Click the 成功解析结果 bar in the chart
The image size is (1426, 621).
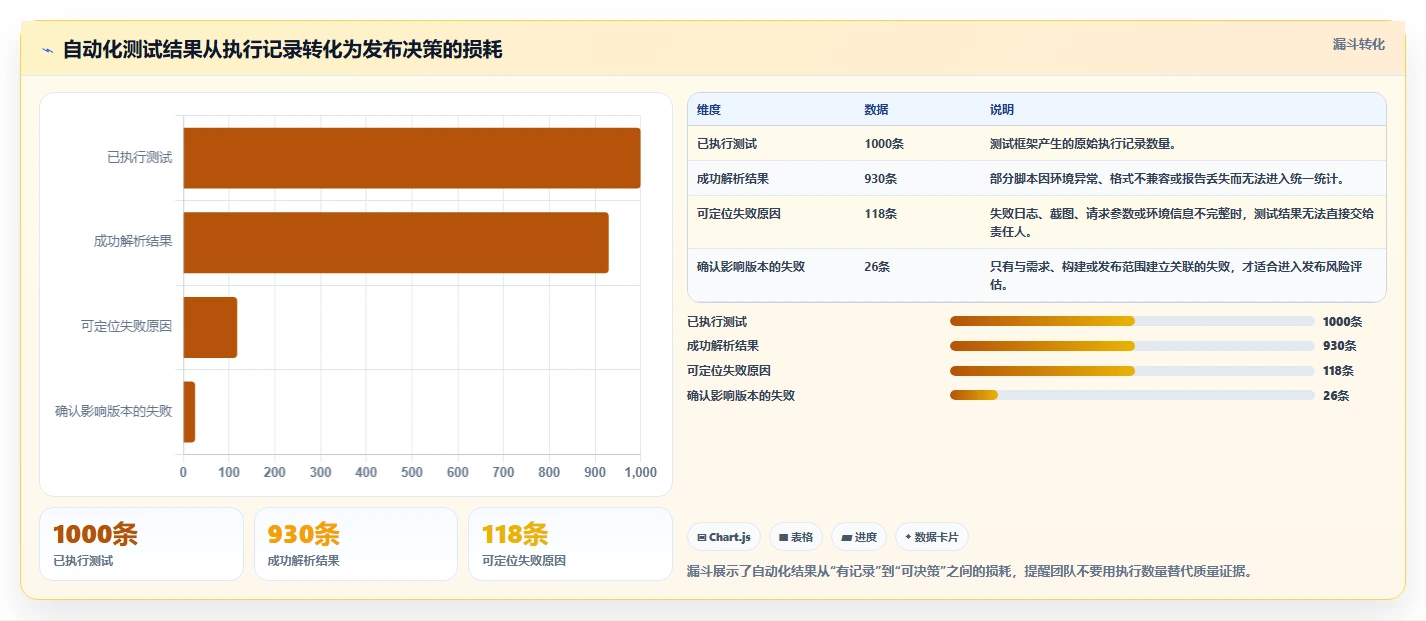pos(396,242)
